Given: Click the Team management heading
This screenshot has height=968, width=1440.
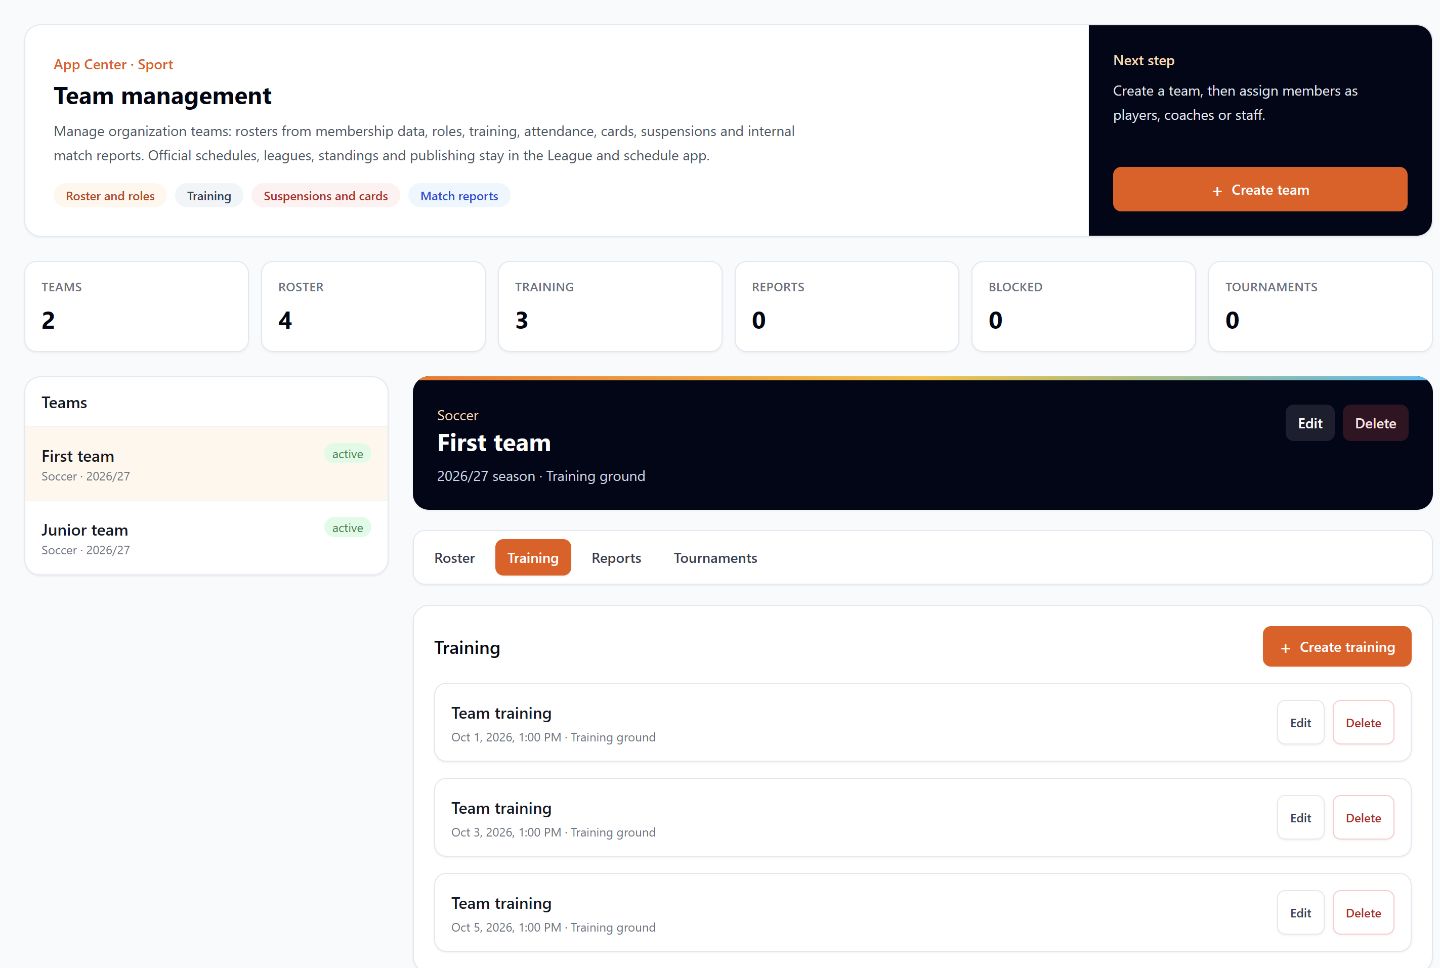Looking at the screenshot, I should 163,96.
